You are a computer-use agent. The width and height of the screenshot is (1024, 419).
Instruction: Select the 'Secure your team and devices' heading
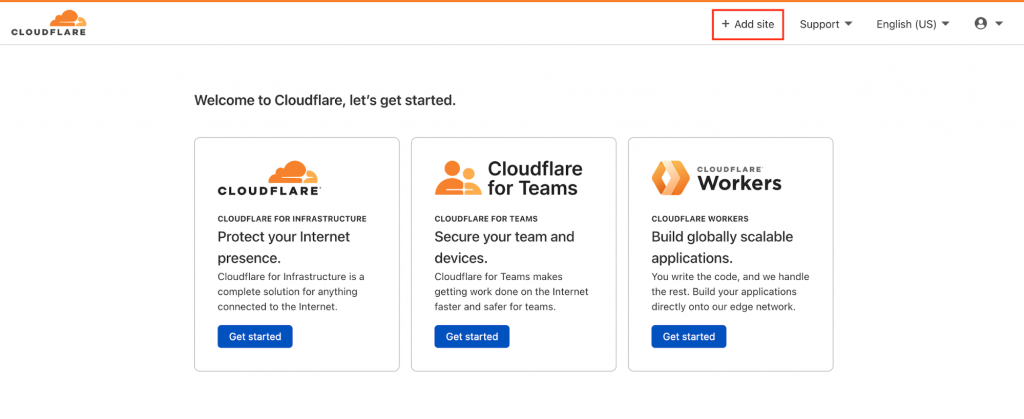pos(504,247)
